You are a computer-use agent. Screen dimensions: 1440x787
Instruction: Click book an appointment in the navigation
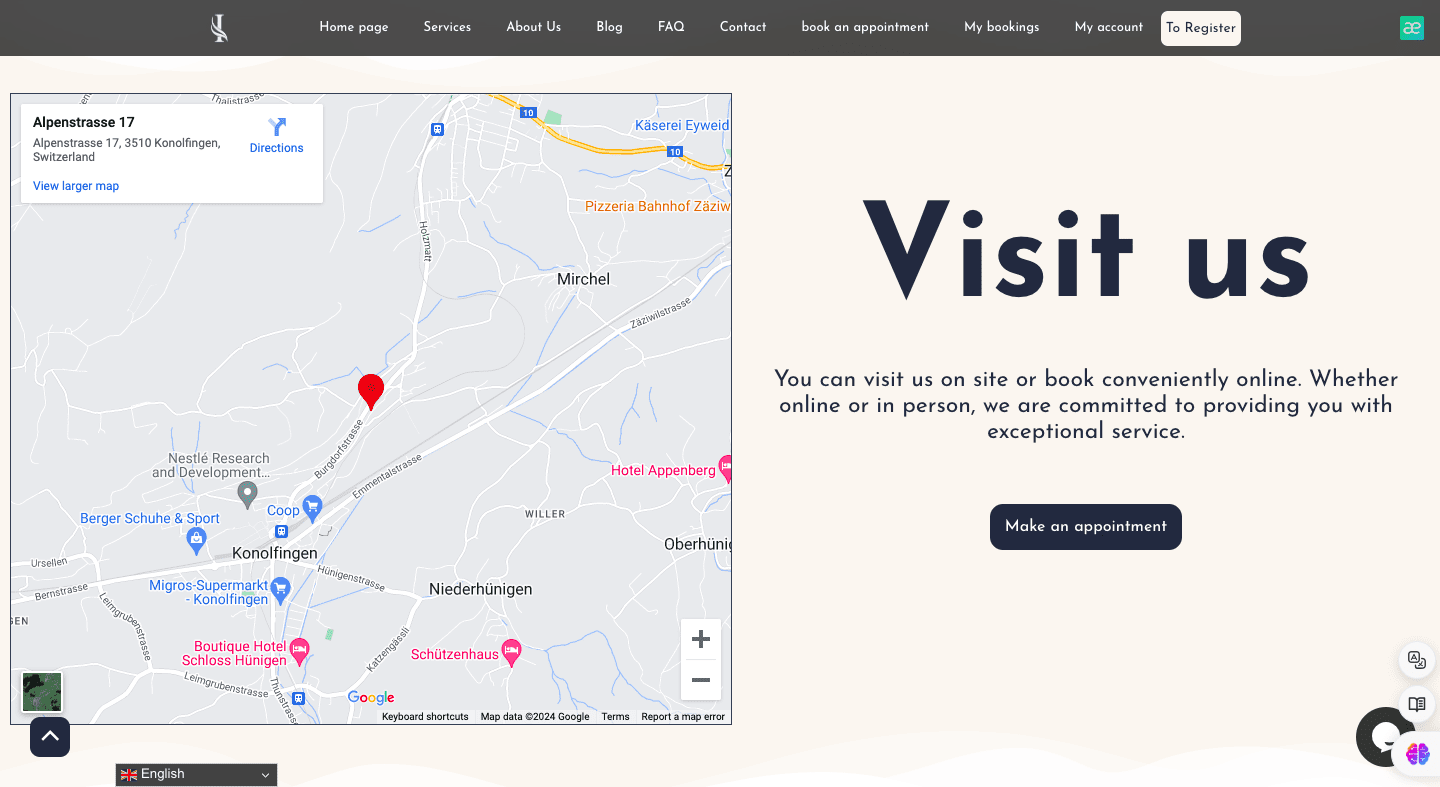point(865,27)
